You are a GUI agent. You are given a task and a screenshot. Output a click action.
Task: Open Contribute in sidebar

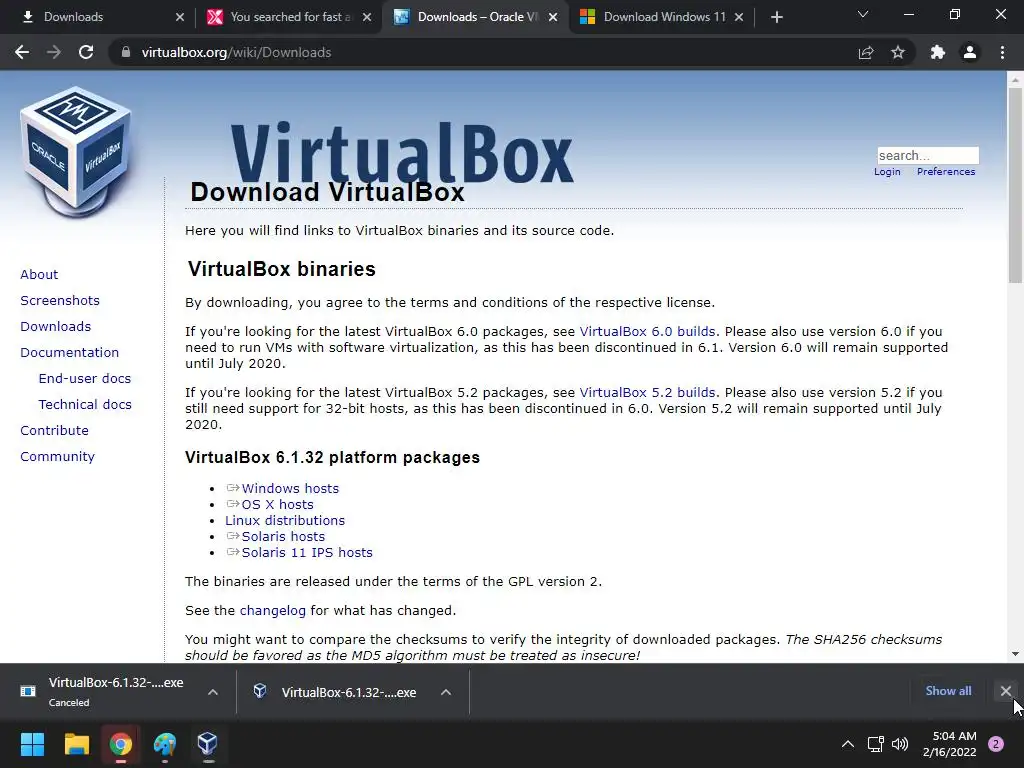54,431
